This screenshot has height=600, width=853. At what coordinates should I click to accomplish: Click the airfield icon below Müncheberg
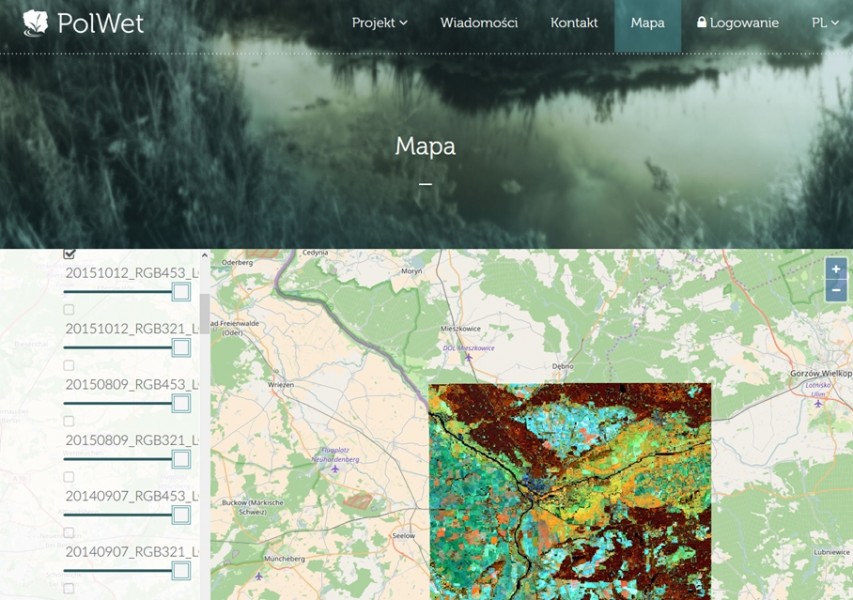point(259,576)
